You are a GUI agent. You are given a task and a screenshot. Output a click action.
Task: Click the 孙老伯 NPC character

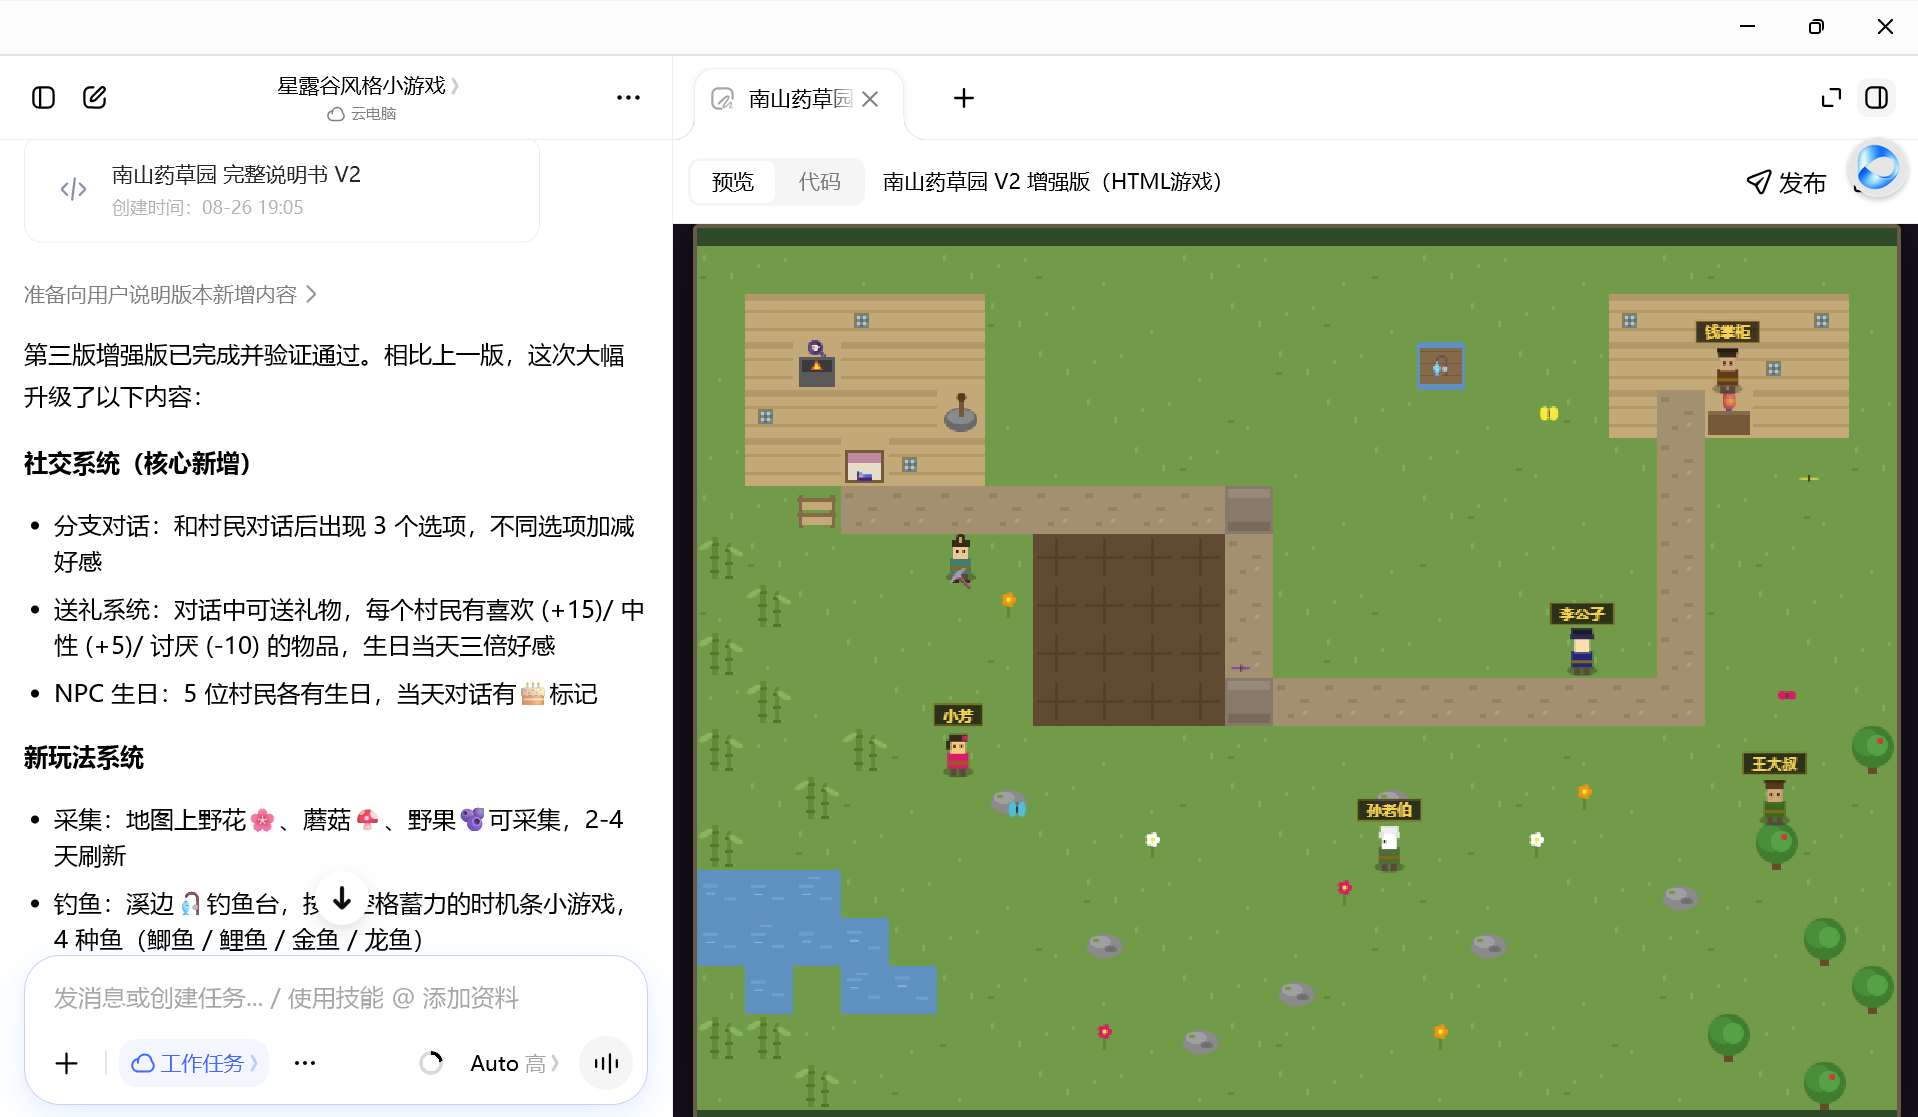click(1389, 848)
